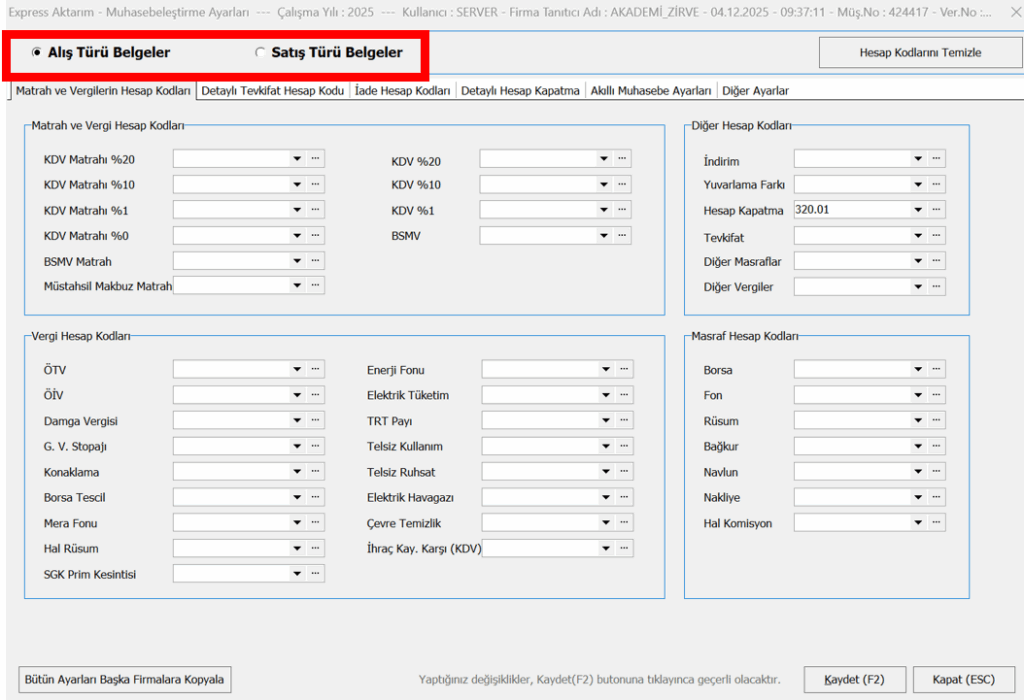
Task: Browse accounts for KDV %1 (ellipsis)
Action: click(622, 210)
